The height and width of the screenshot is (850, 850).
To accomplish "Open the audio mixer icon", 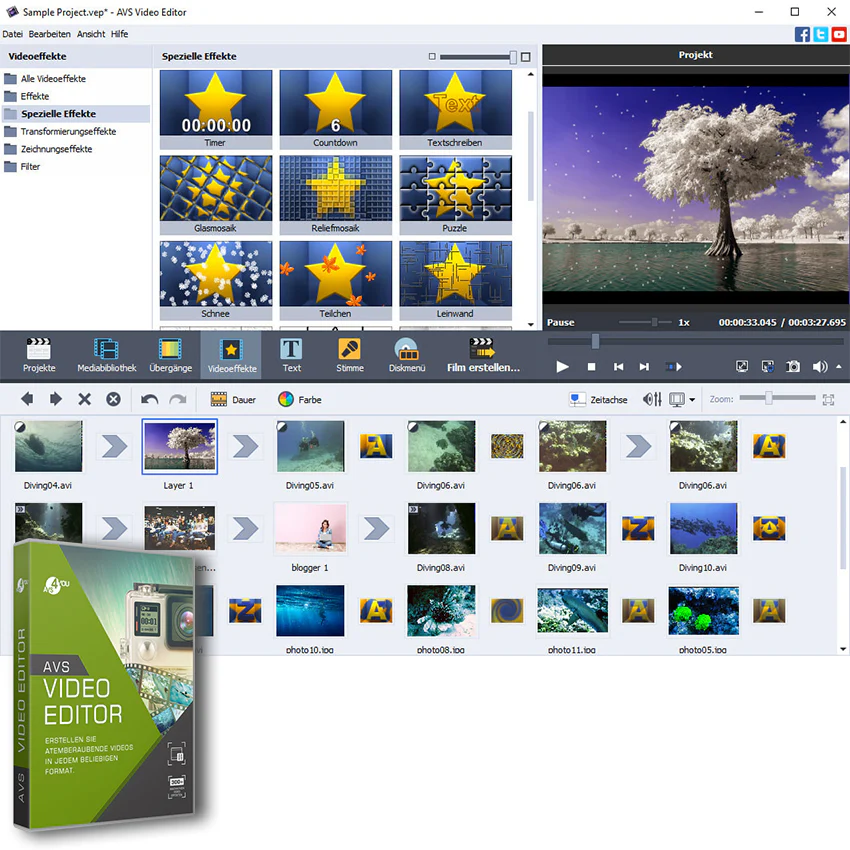I will tap(652, 400).
